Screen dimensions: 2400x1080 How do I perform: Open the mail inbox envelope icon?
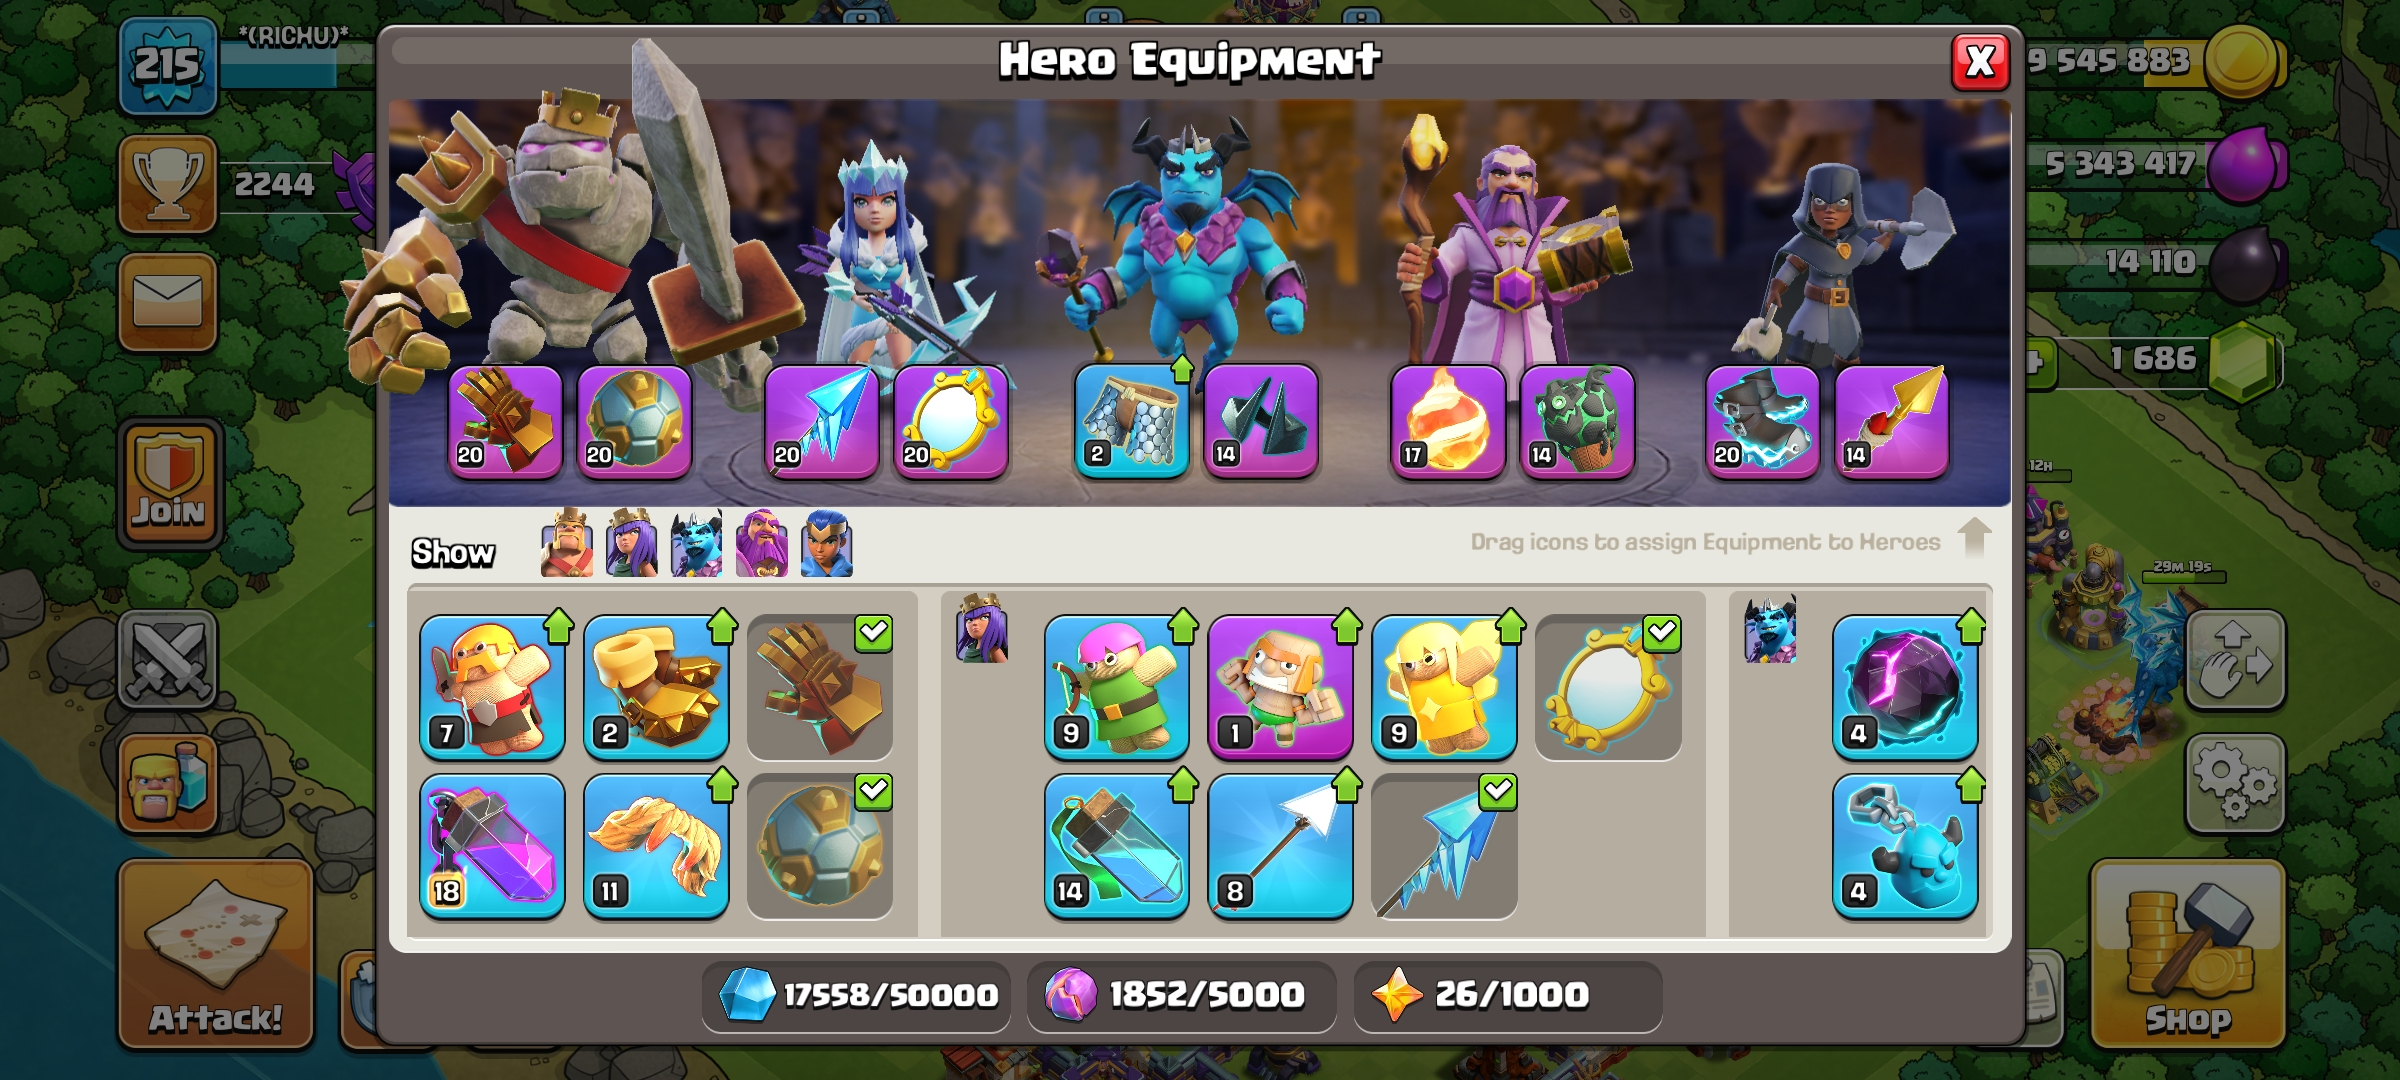[x=168, y=302]
